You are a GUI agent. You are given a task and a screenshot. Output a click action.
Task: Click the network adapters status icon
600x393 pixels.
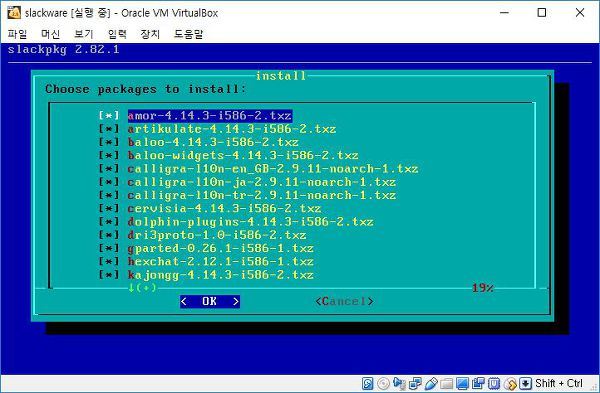(415, 383)
